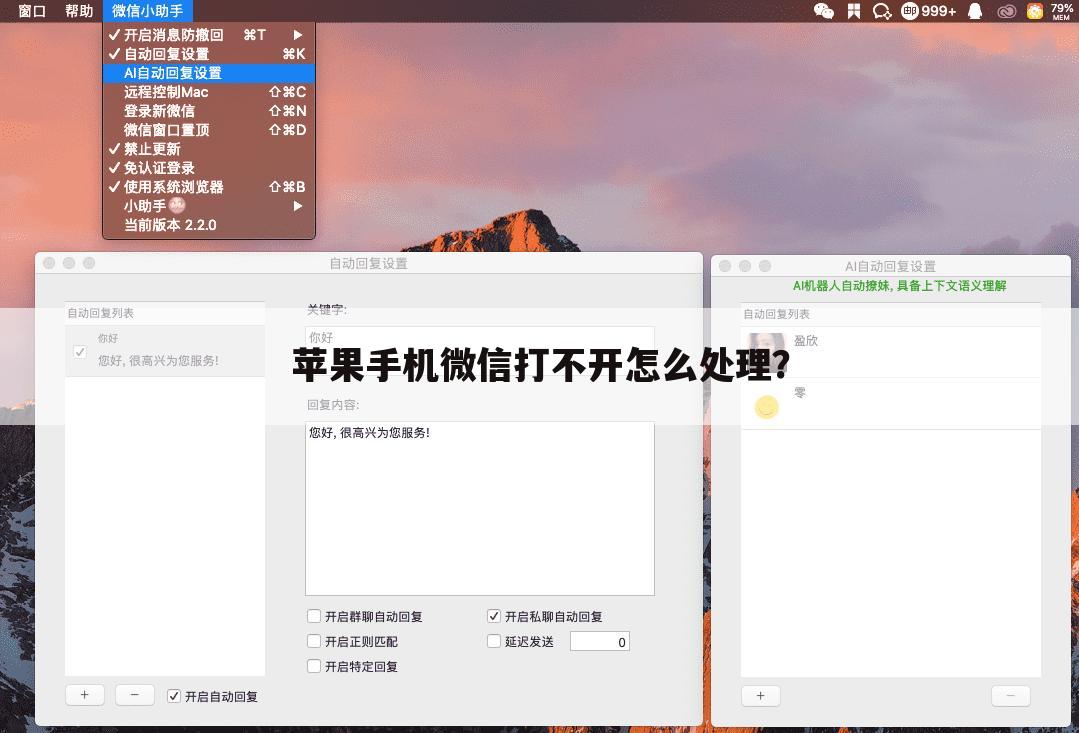Enable 开启特定回复 checkbox

[x=314, y=666]
